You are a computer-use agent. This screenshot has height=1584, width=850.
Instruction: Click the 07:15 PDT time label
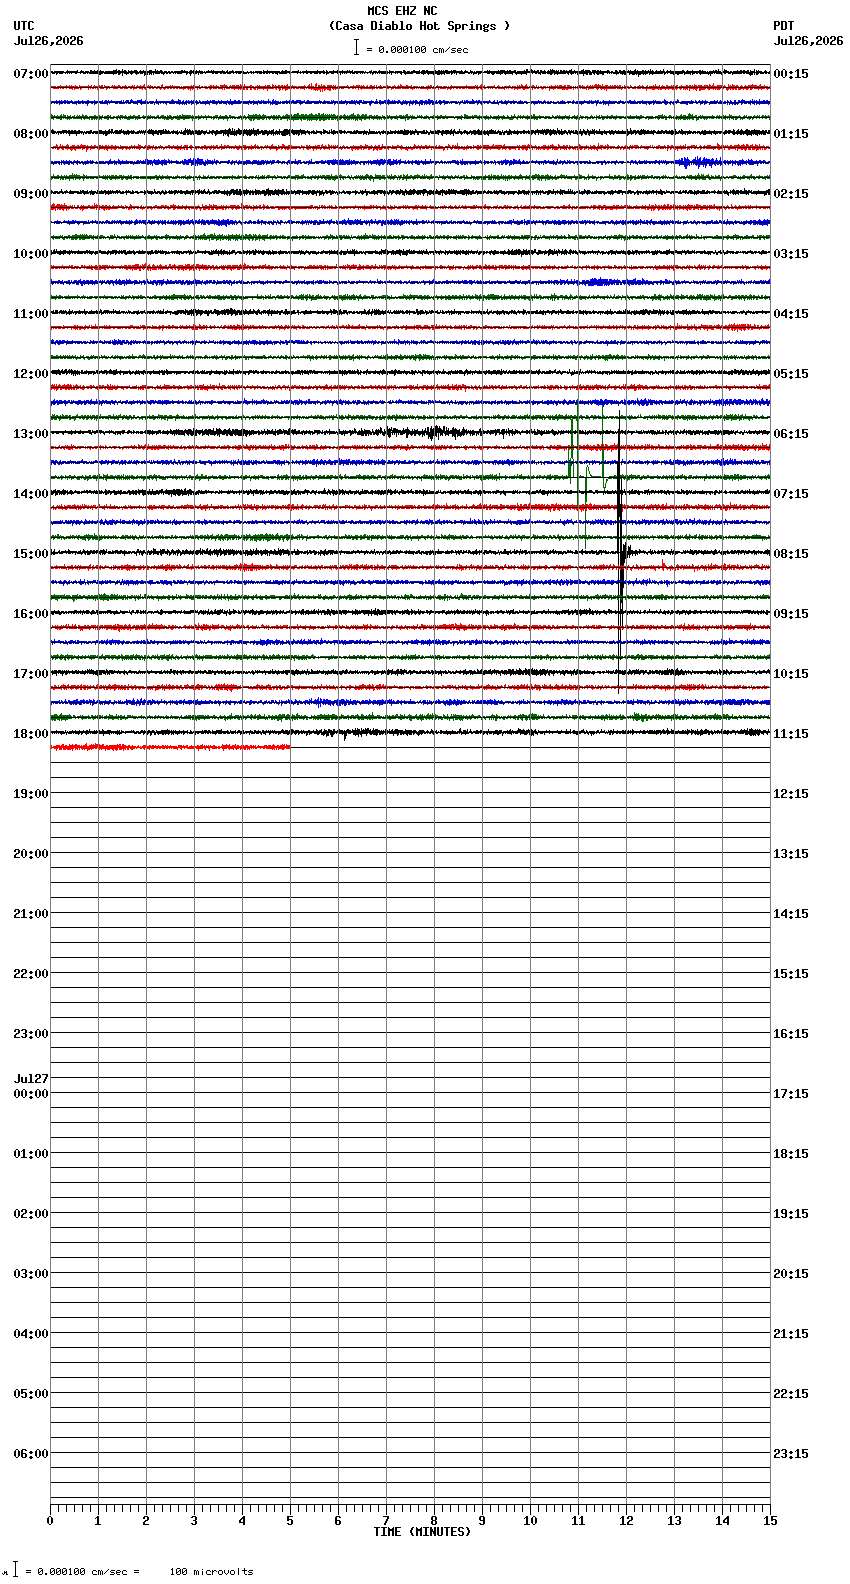(x=791, y=494)
